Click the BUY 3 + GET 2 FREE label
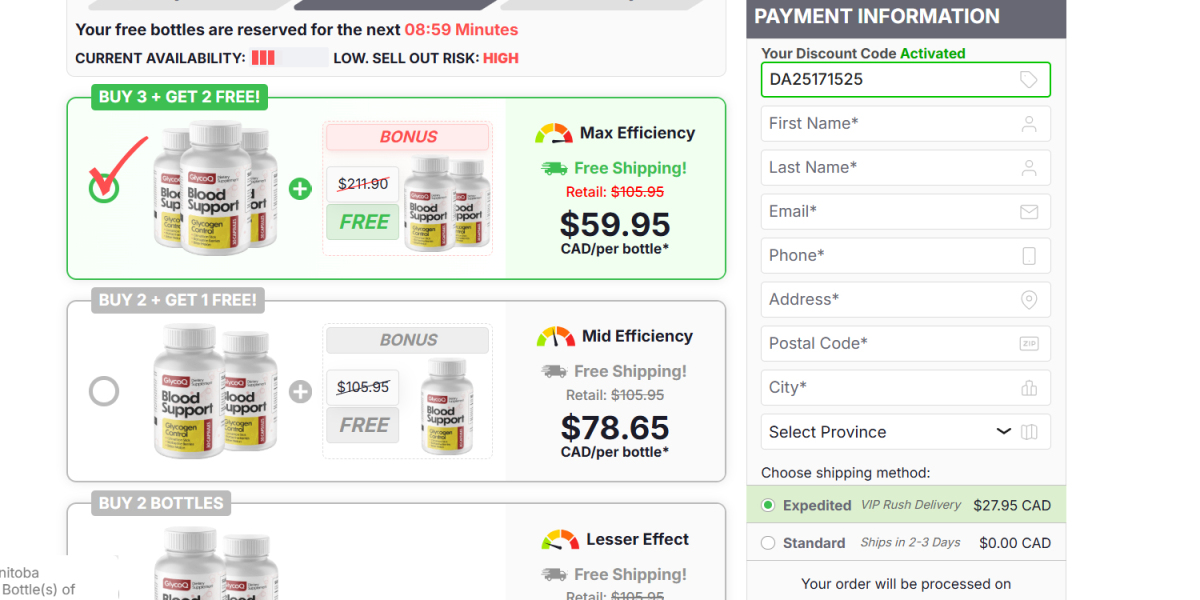 (180, 97)
